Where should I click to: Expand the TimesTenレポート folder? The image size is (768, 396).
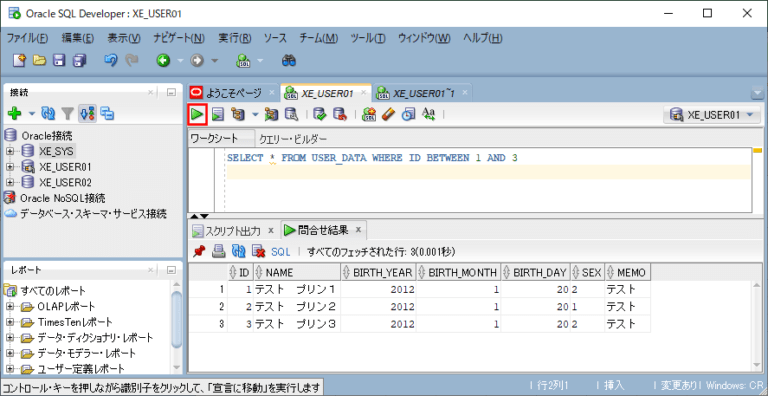click(10, 322)
